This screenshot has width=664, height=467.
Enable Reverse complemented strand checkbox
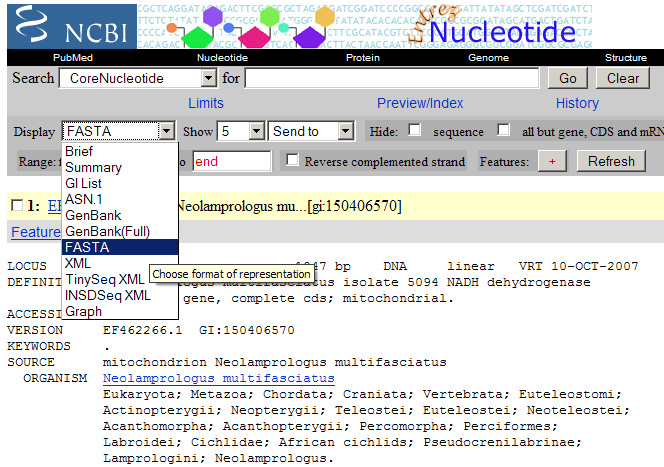(292, 160)
